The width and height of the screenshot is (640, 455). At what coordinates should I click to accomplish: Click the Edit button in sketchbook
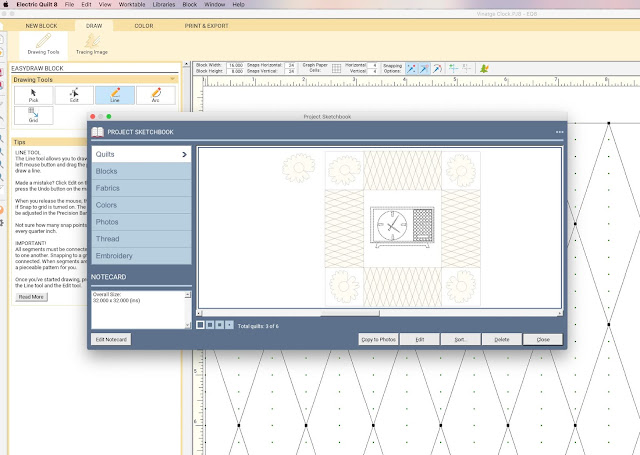pos(420,339)
